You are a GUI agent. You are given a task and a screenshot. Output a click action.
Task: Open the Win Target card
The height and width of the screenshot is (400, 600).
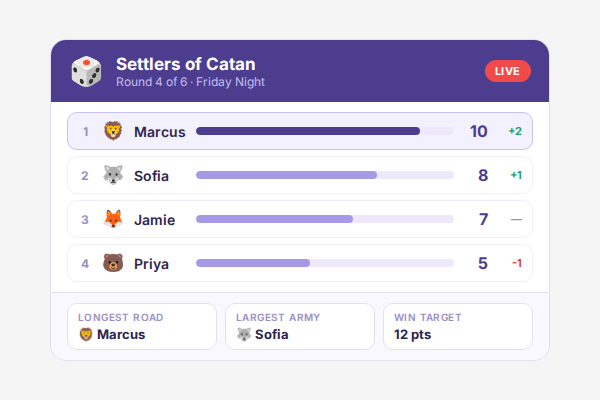pos(457,326)
